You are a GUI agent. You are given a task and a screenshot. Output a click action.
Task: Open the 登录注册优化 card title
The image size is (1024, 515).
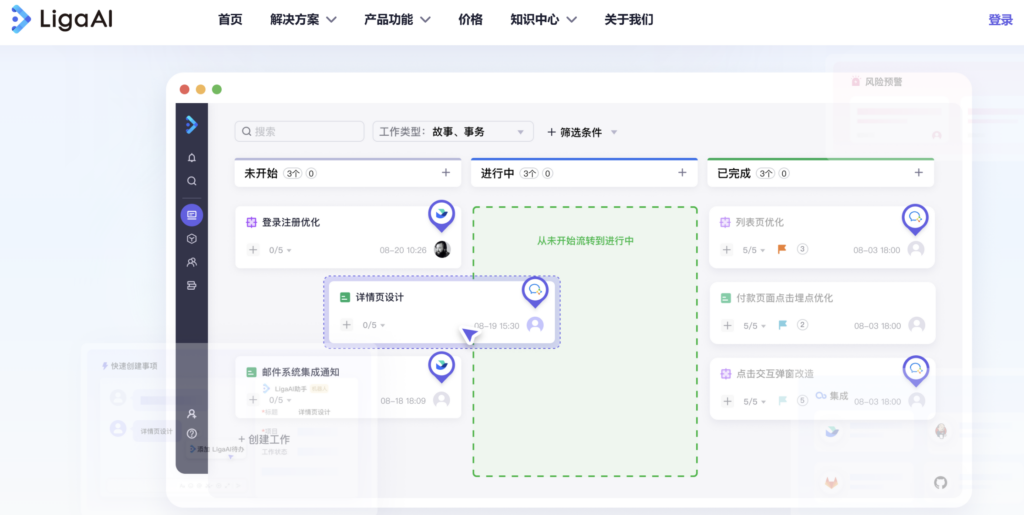click(x=291, y=223)
